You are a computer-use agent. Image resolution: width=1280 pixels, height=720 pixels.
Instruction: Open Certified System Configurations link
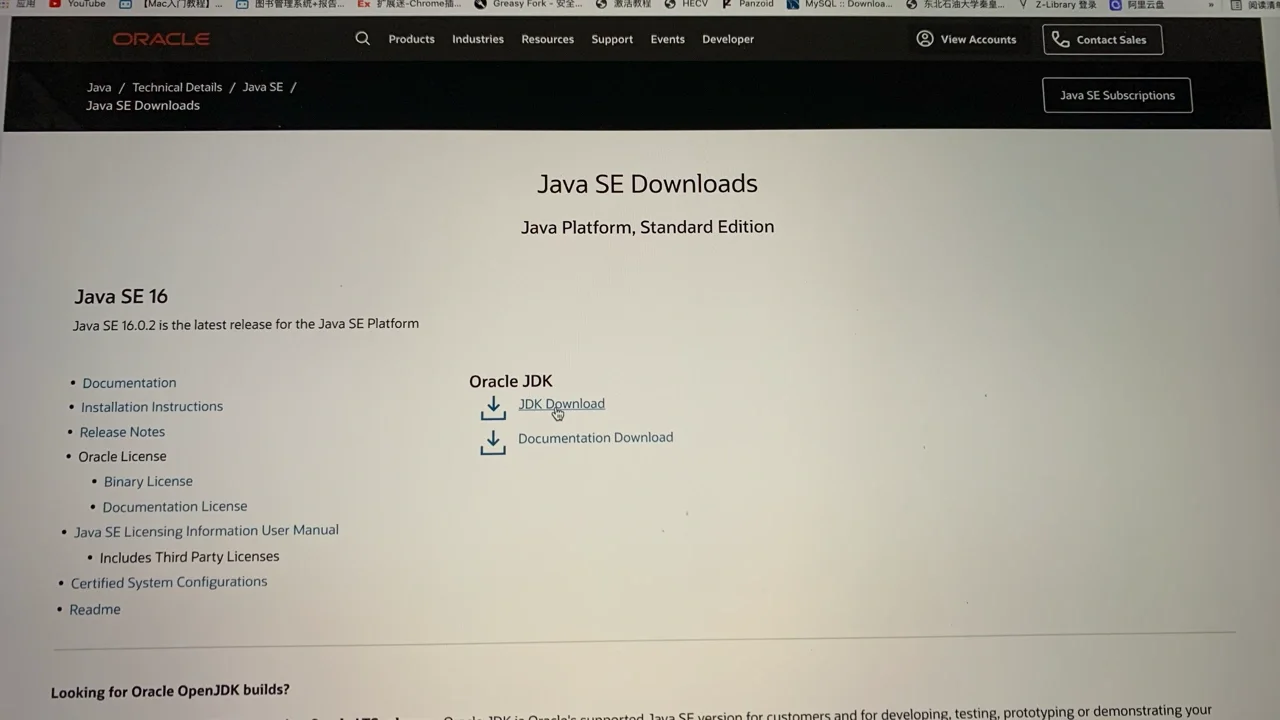(x=169, y=582)
